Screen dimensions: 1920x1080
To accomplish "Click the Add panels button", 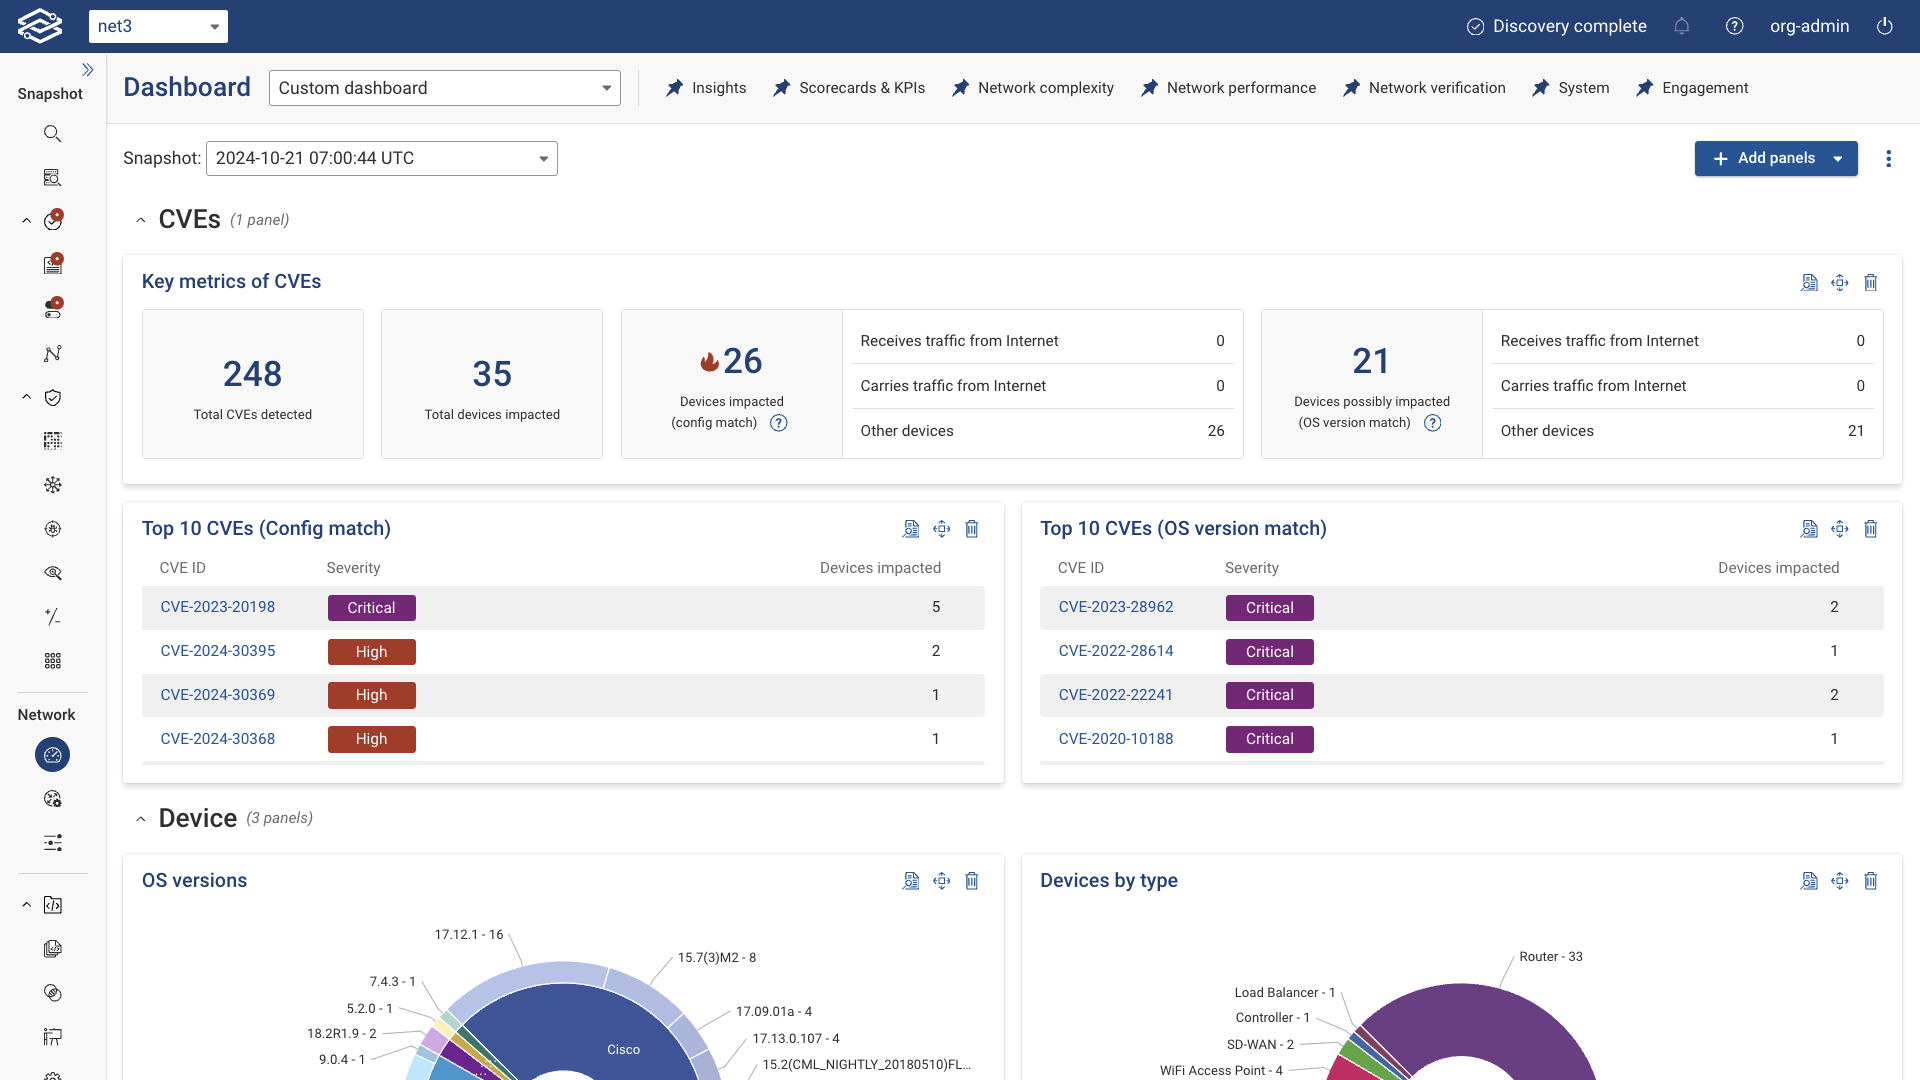I will pyautogui.click(x=1763, y=159).
